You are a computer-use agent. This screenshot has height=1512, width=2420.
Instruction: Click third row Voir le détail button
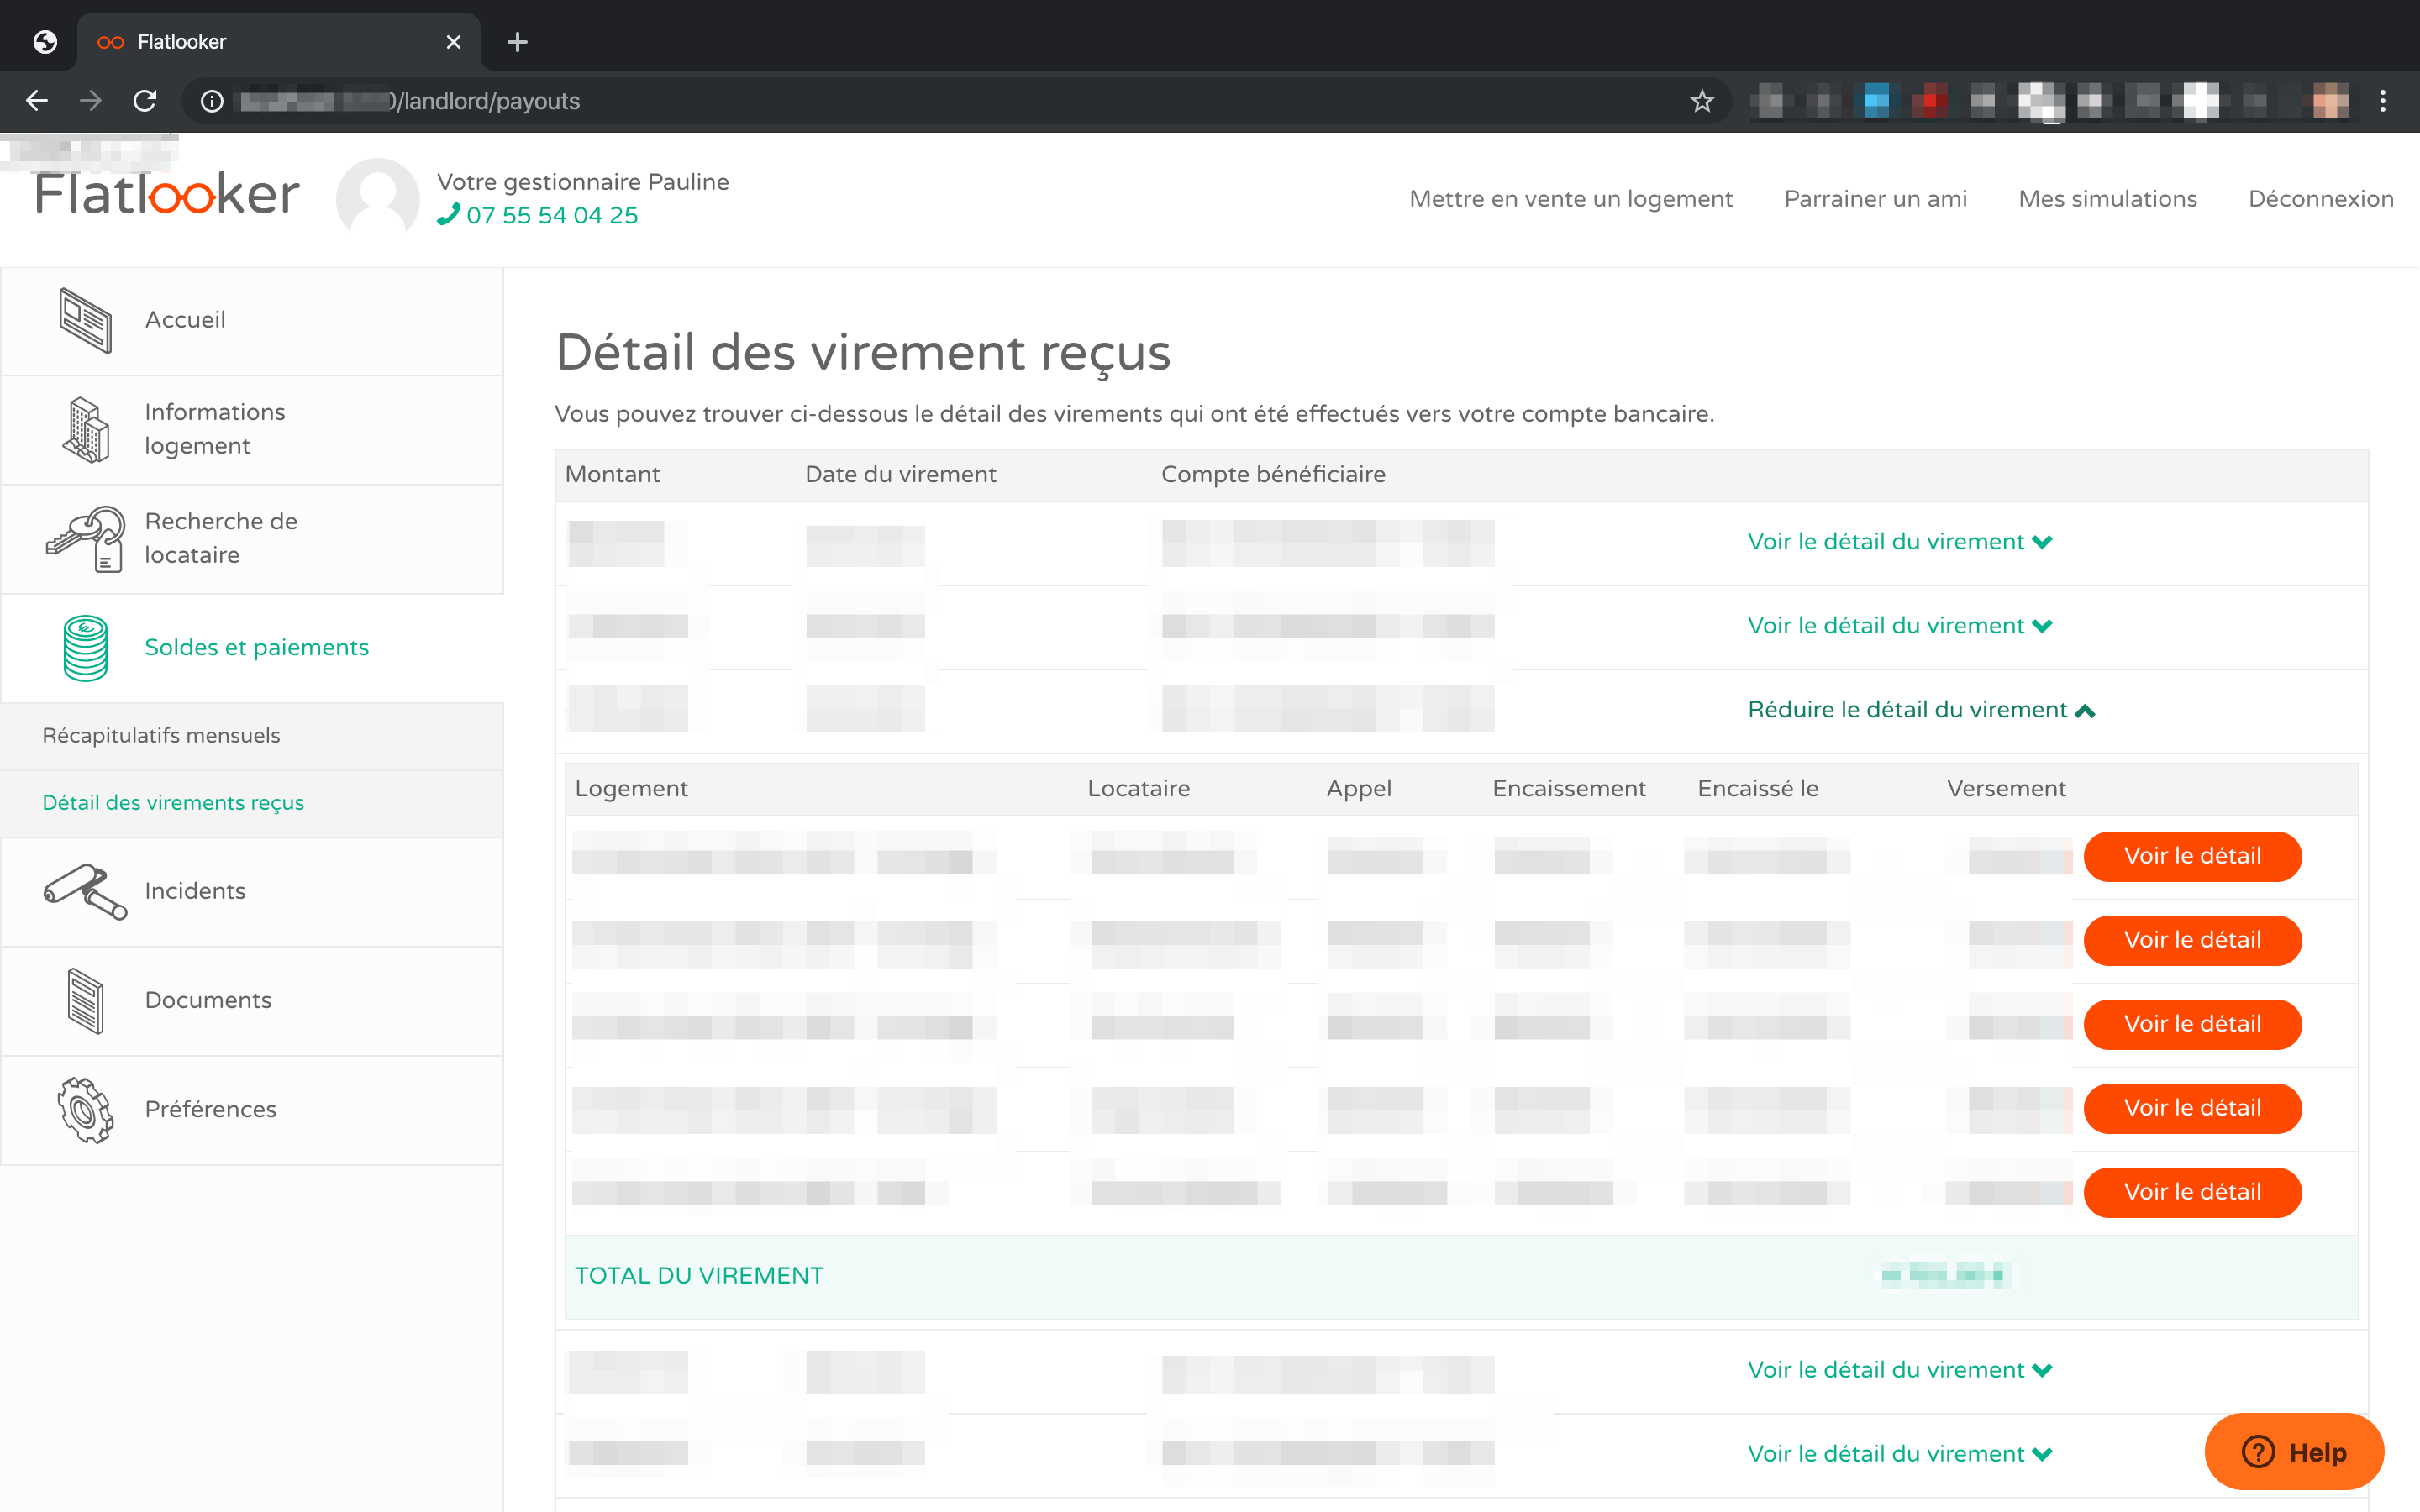(x=2192, y=1024)
